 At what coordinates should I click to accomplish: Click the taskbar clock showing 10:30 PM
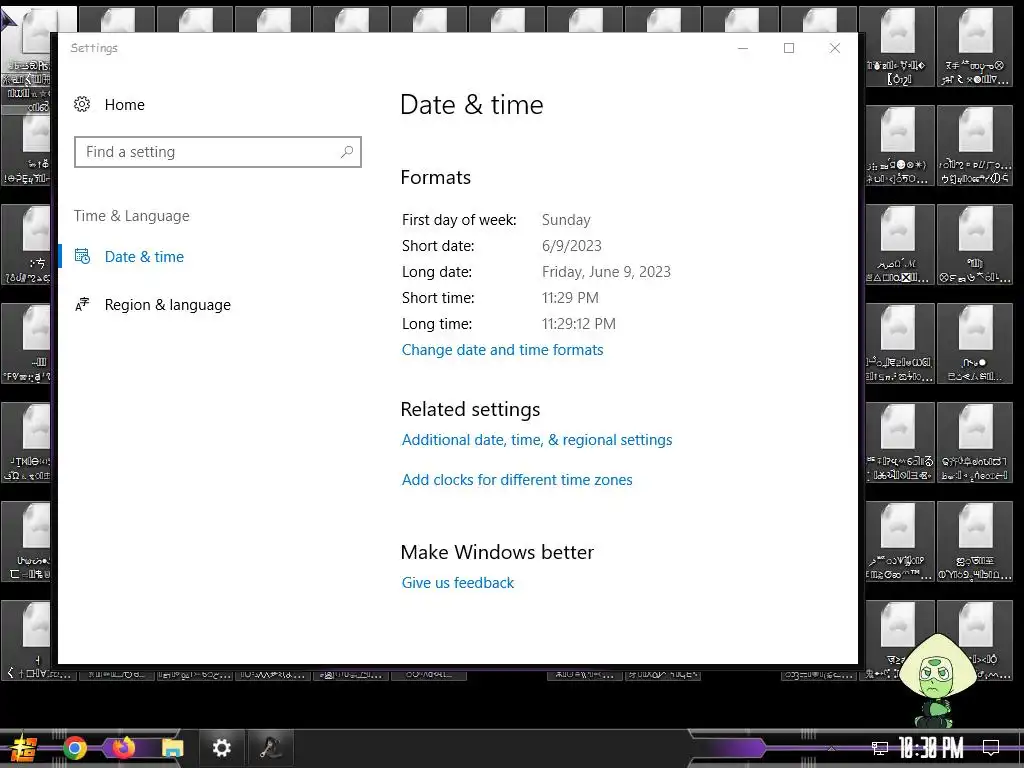[x=931, y=748]
